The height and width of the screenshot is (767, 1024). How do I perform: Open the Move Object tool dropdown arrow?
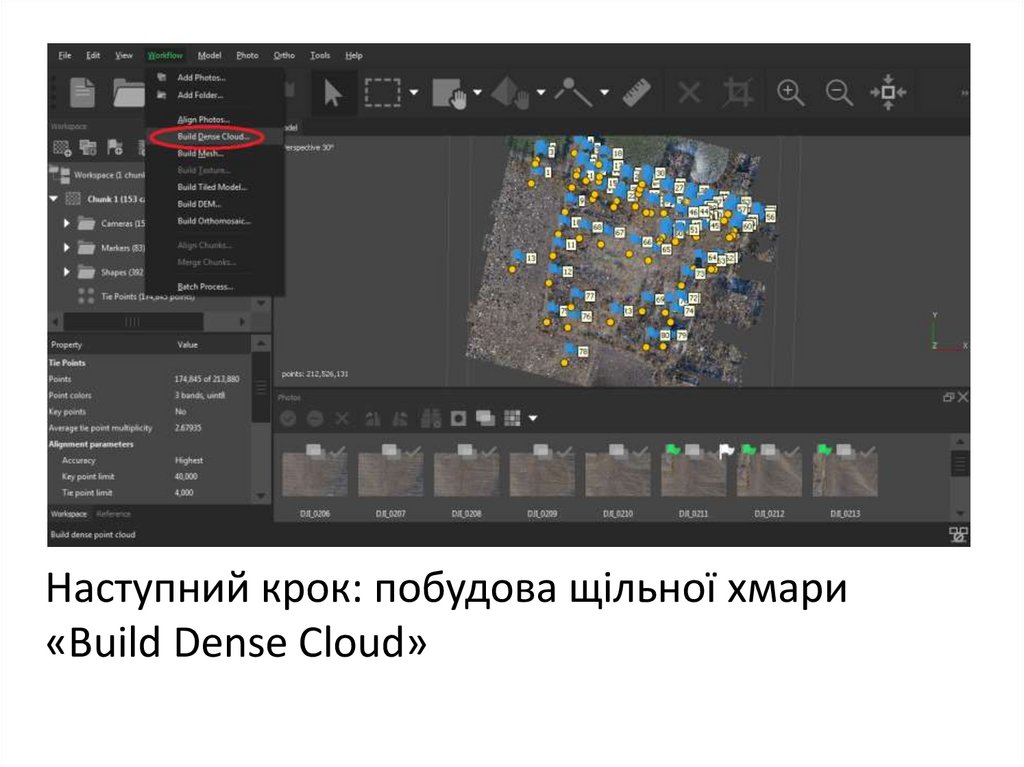541,93
